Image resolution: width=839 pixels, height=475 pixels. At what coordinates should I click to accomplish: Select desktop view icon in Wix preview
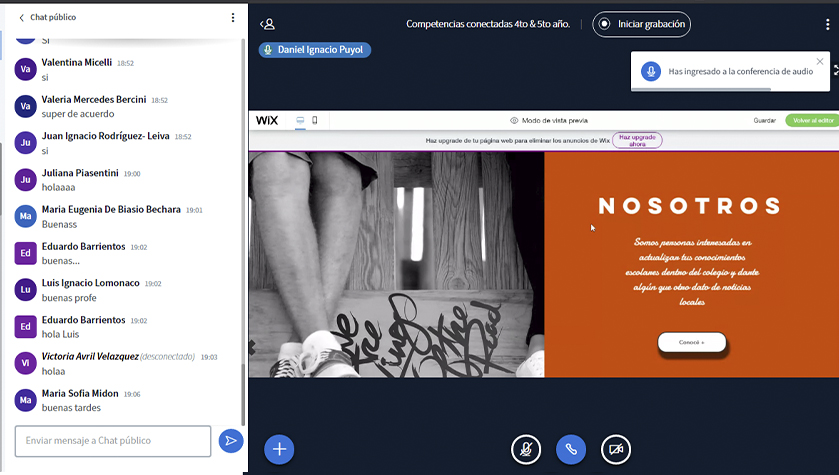tap(298, 120)
